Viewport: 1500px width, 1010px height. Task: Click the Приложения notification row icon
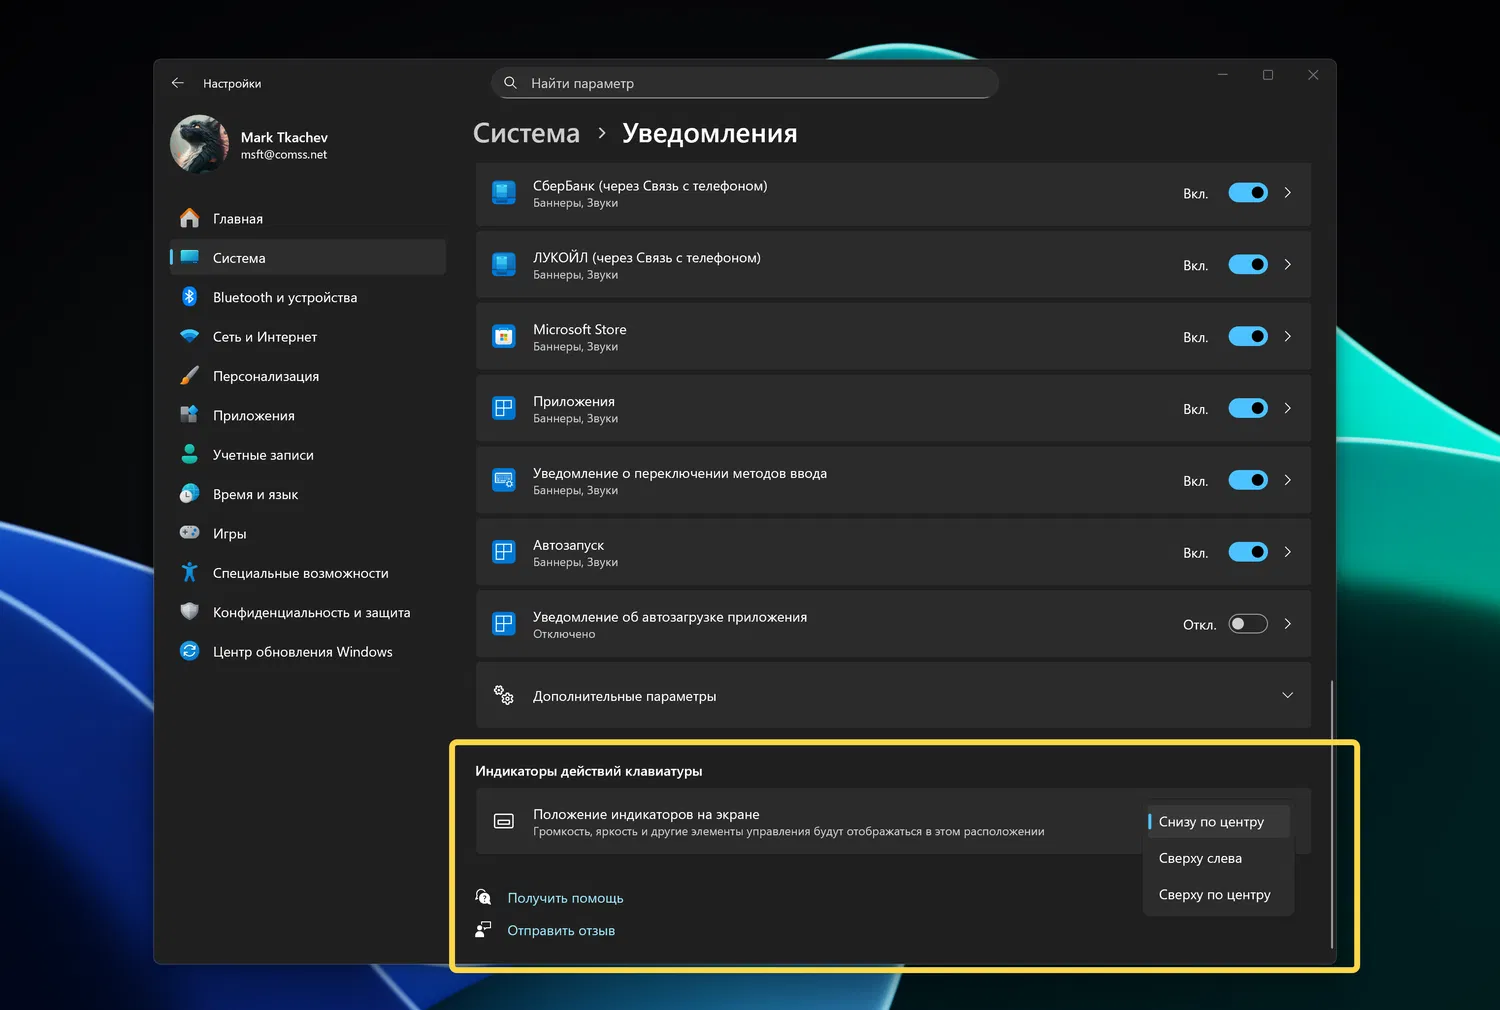point(504,409)
